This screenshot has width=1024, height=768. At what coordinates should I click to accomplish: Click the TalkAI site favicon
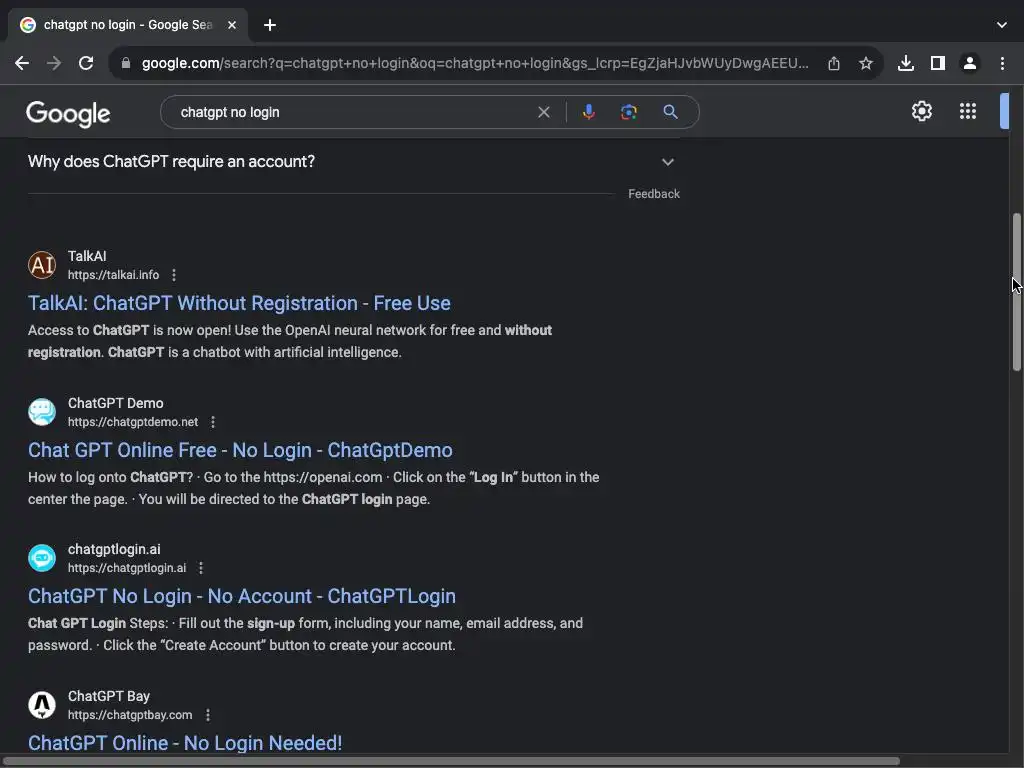coord(42,265)
